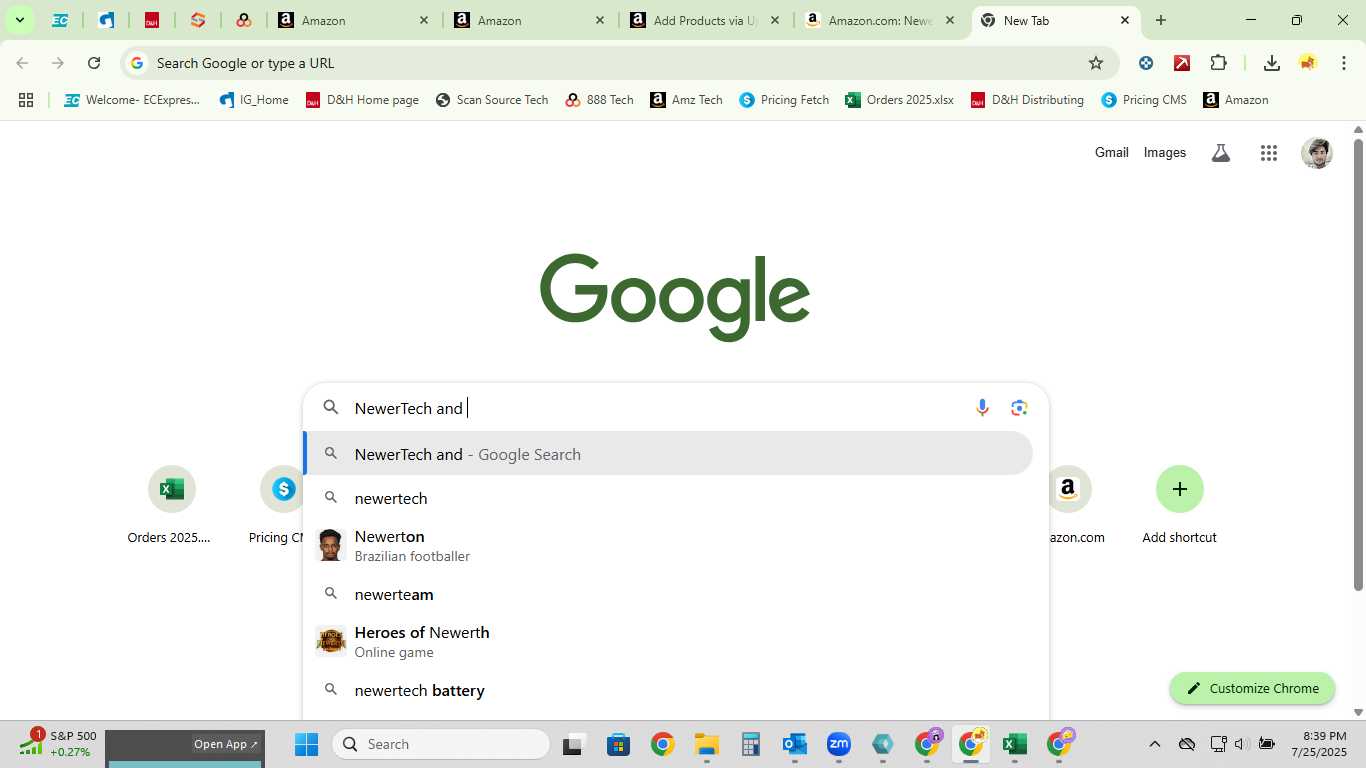
Task: Open File Explorer from the taskbar
Action: (x=707, y=744)
